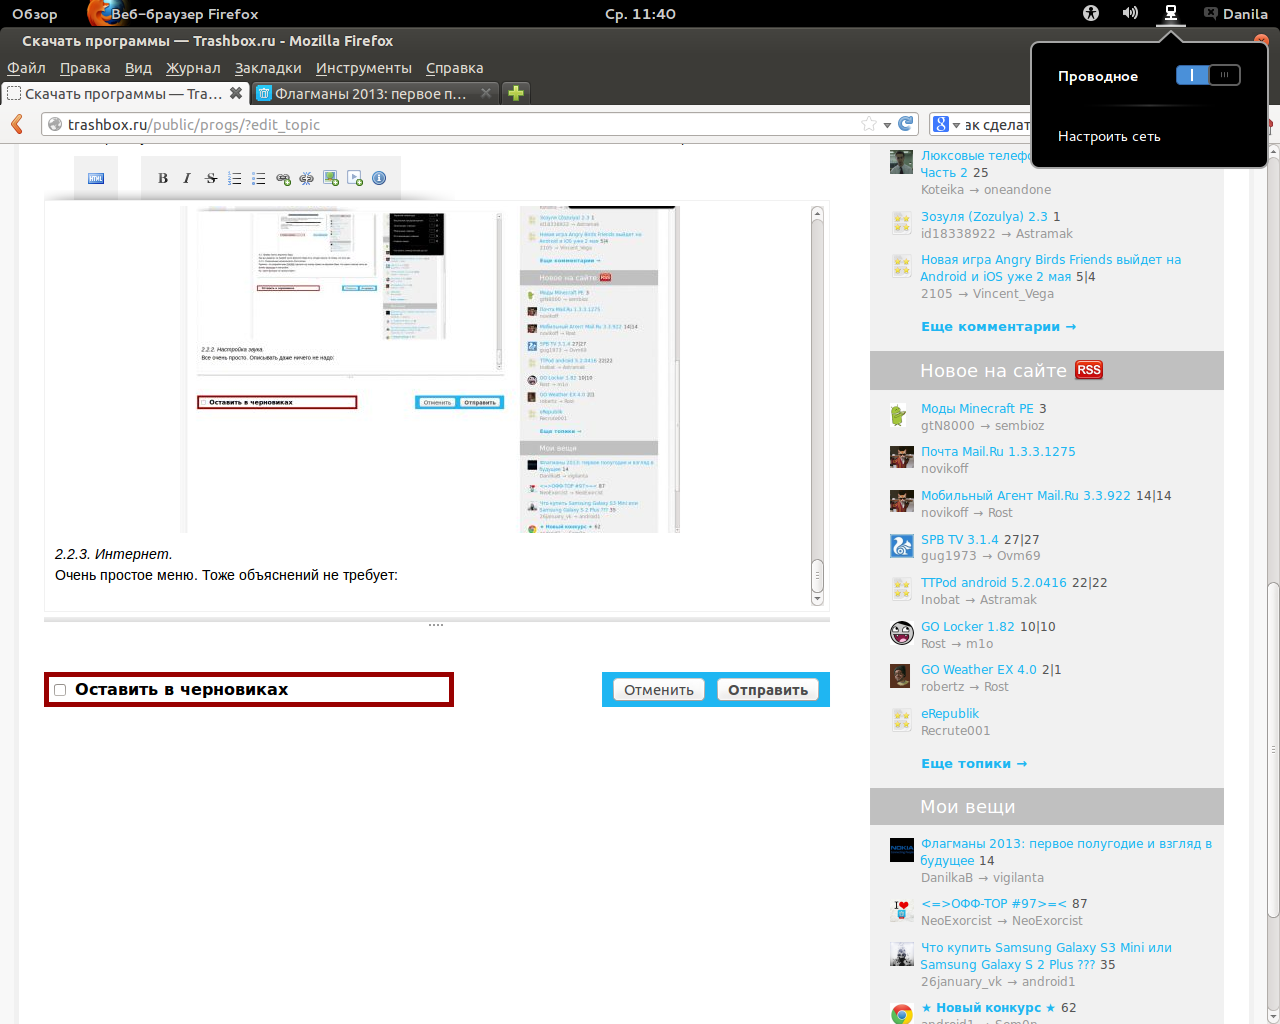1280x1024 pixels.
Task: Bookmark this page with the star icon
Action: tap(869, 124)
